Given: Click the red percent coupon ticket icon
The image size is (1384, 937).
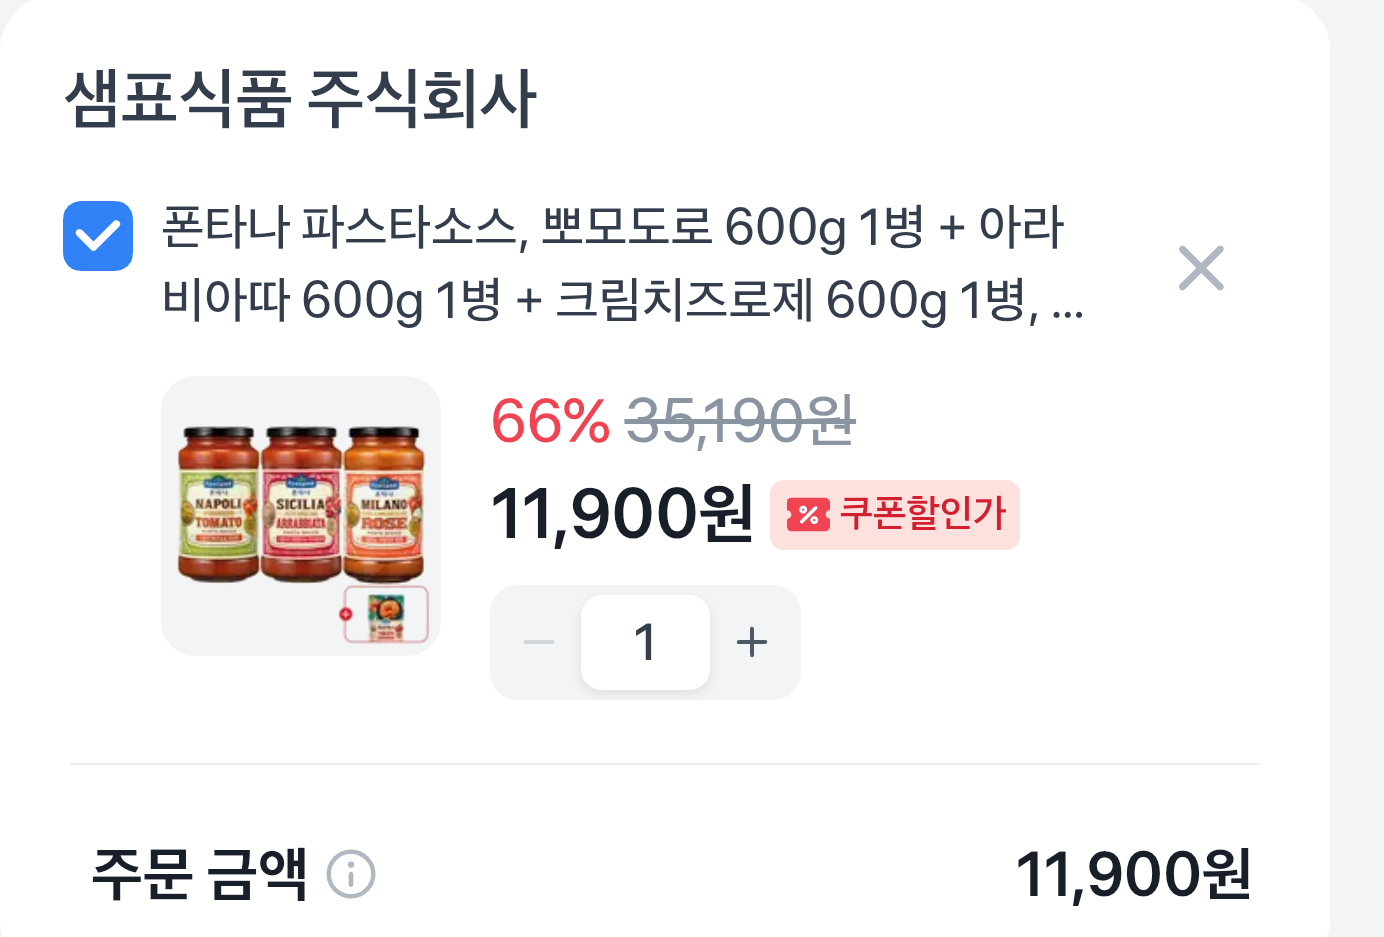Looking at the screenshot, I should coord(808,515).
